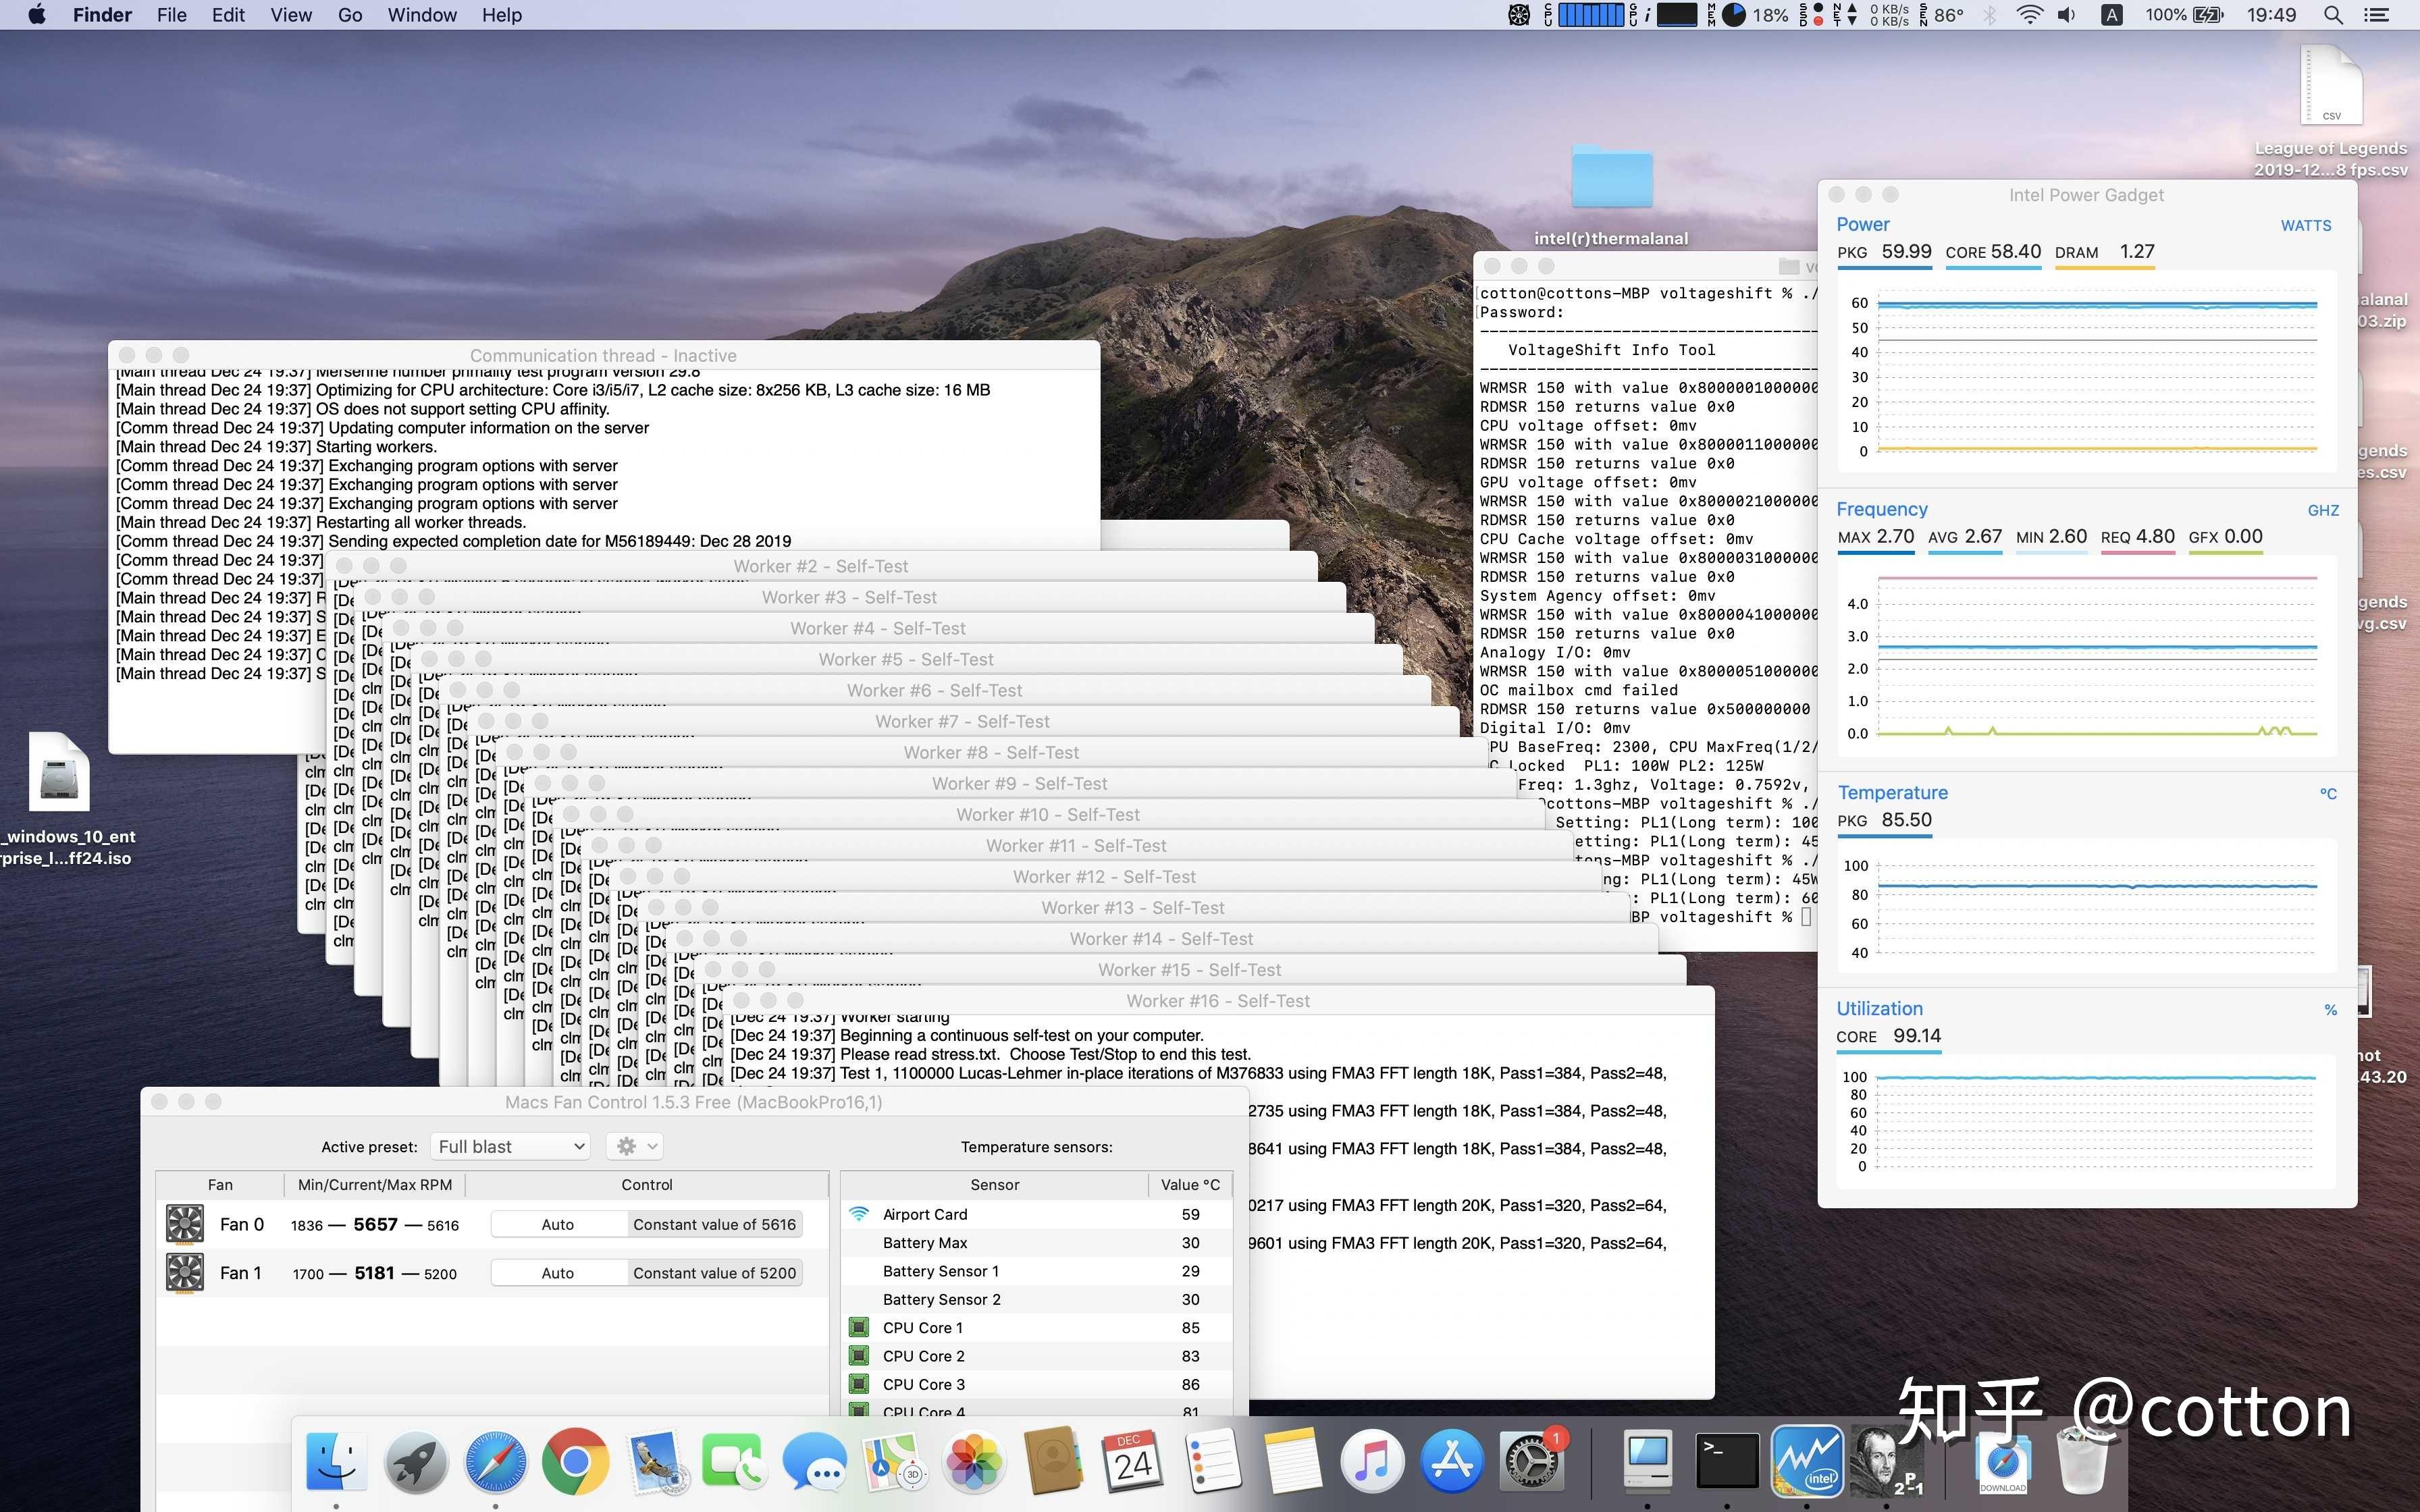Screen dimensions: 2420x1512
Task: Open the gear settings dropdown menu
Action: coord(635,1147)
